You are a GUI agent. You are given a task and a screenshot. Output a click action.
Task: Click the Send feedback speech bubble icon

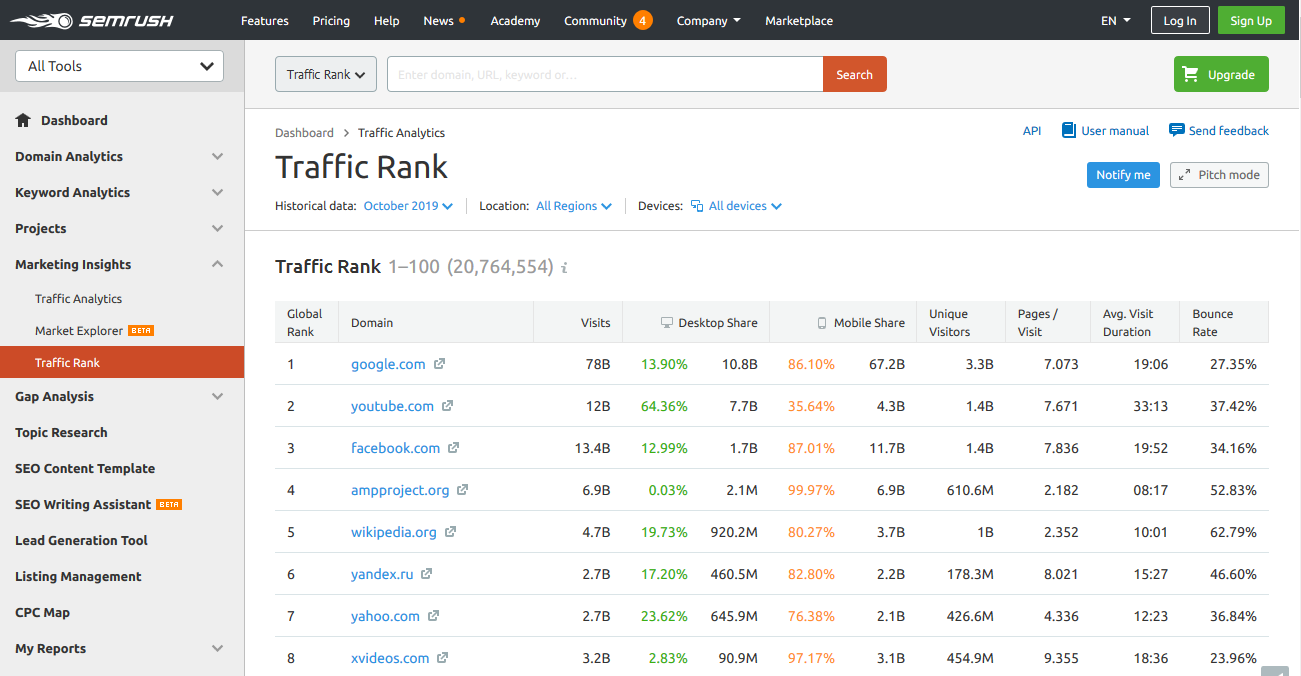click(x=1176, y=130)
